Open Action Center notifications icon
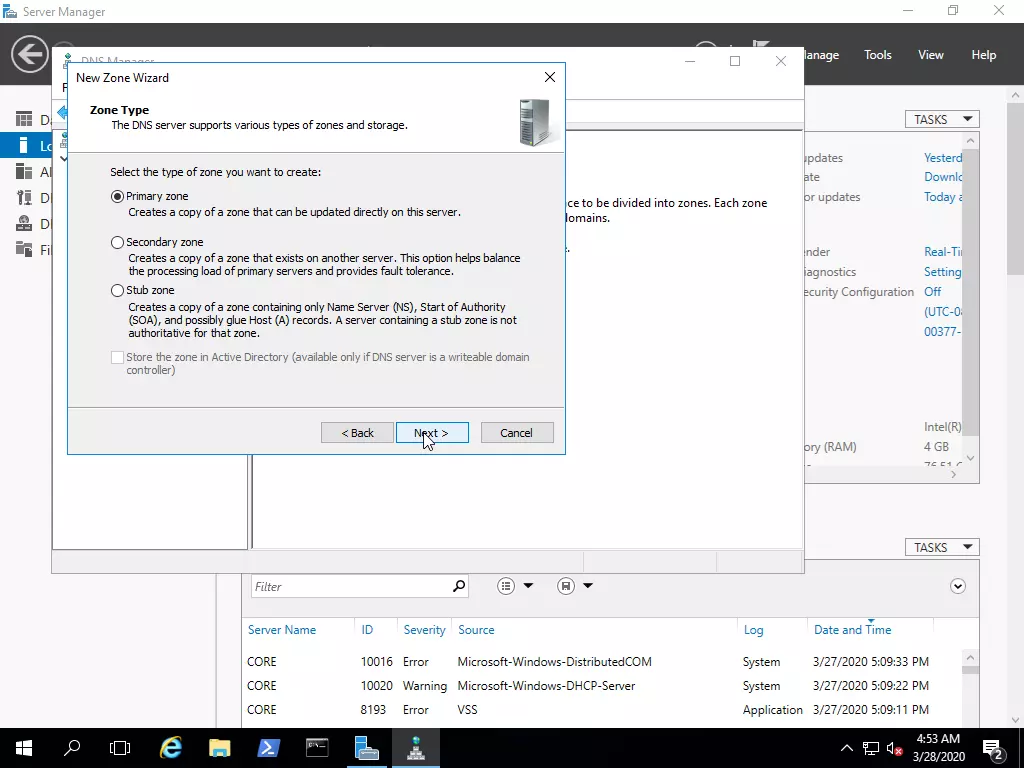Image resolution: width=1024 pixels, height=768 pixels. pos(994,747)
